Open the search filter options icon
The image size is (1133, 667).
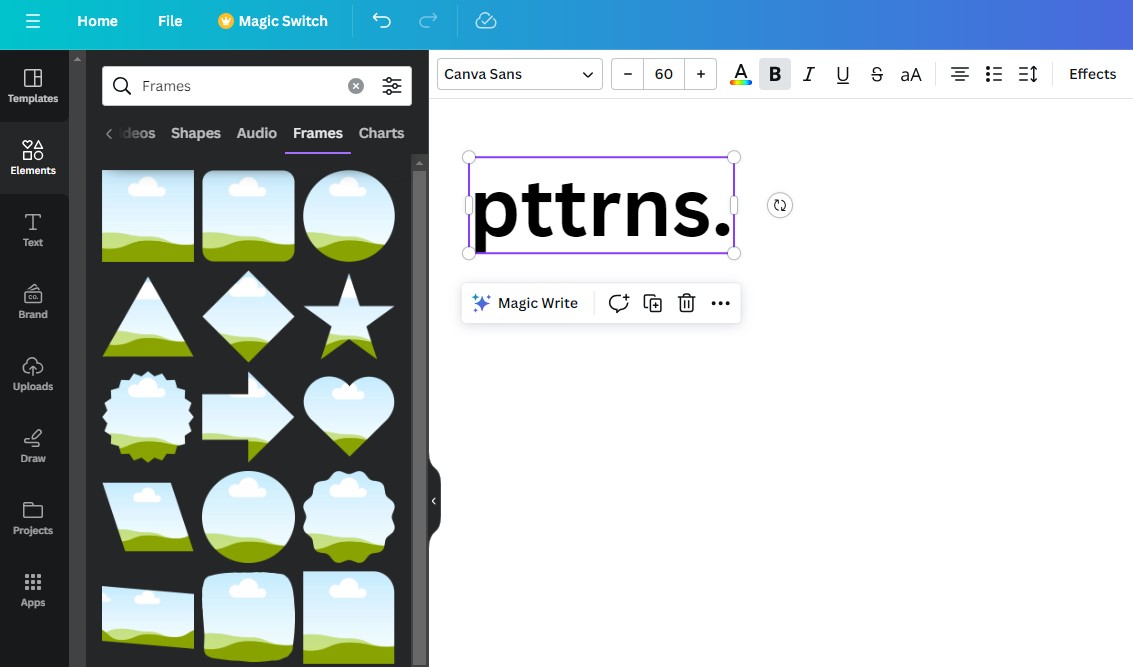tap(392, 86)
